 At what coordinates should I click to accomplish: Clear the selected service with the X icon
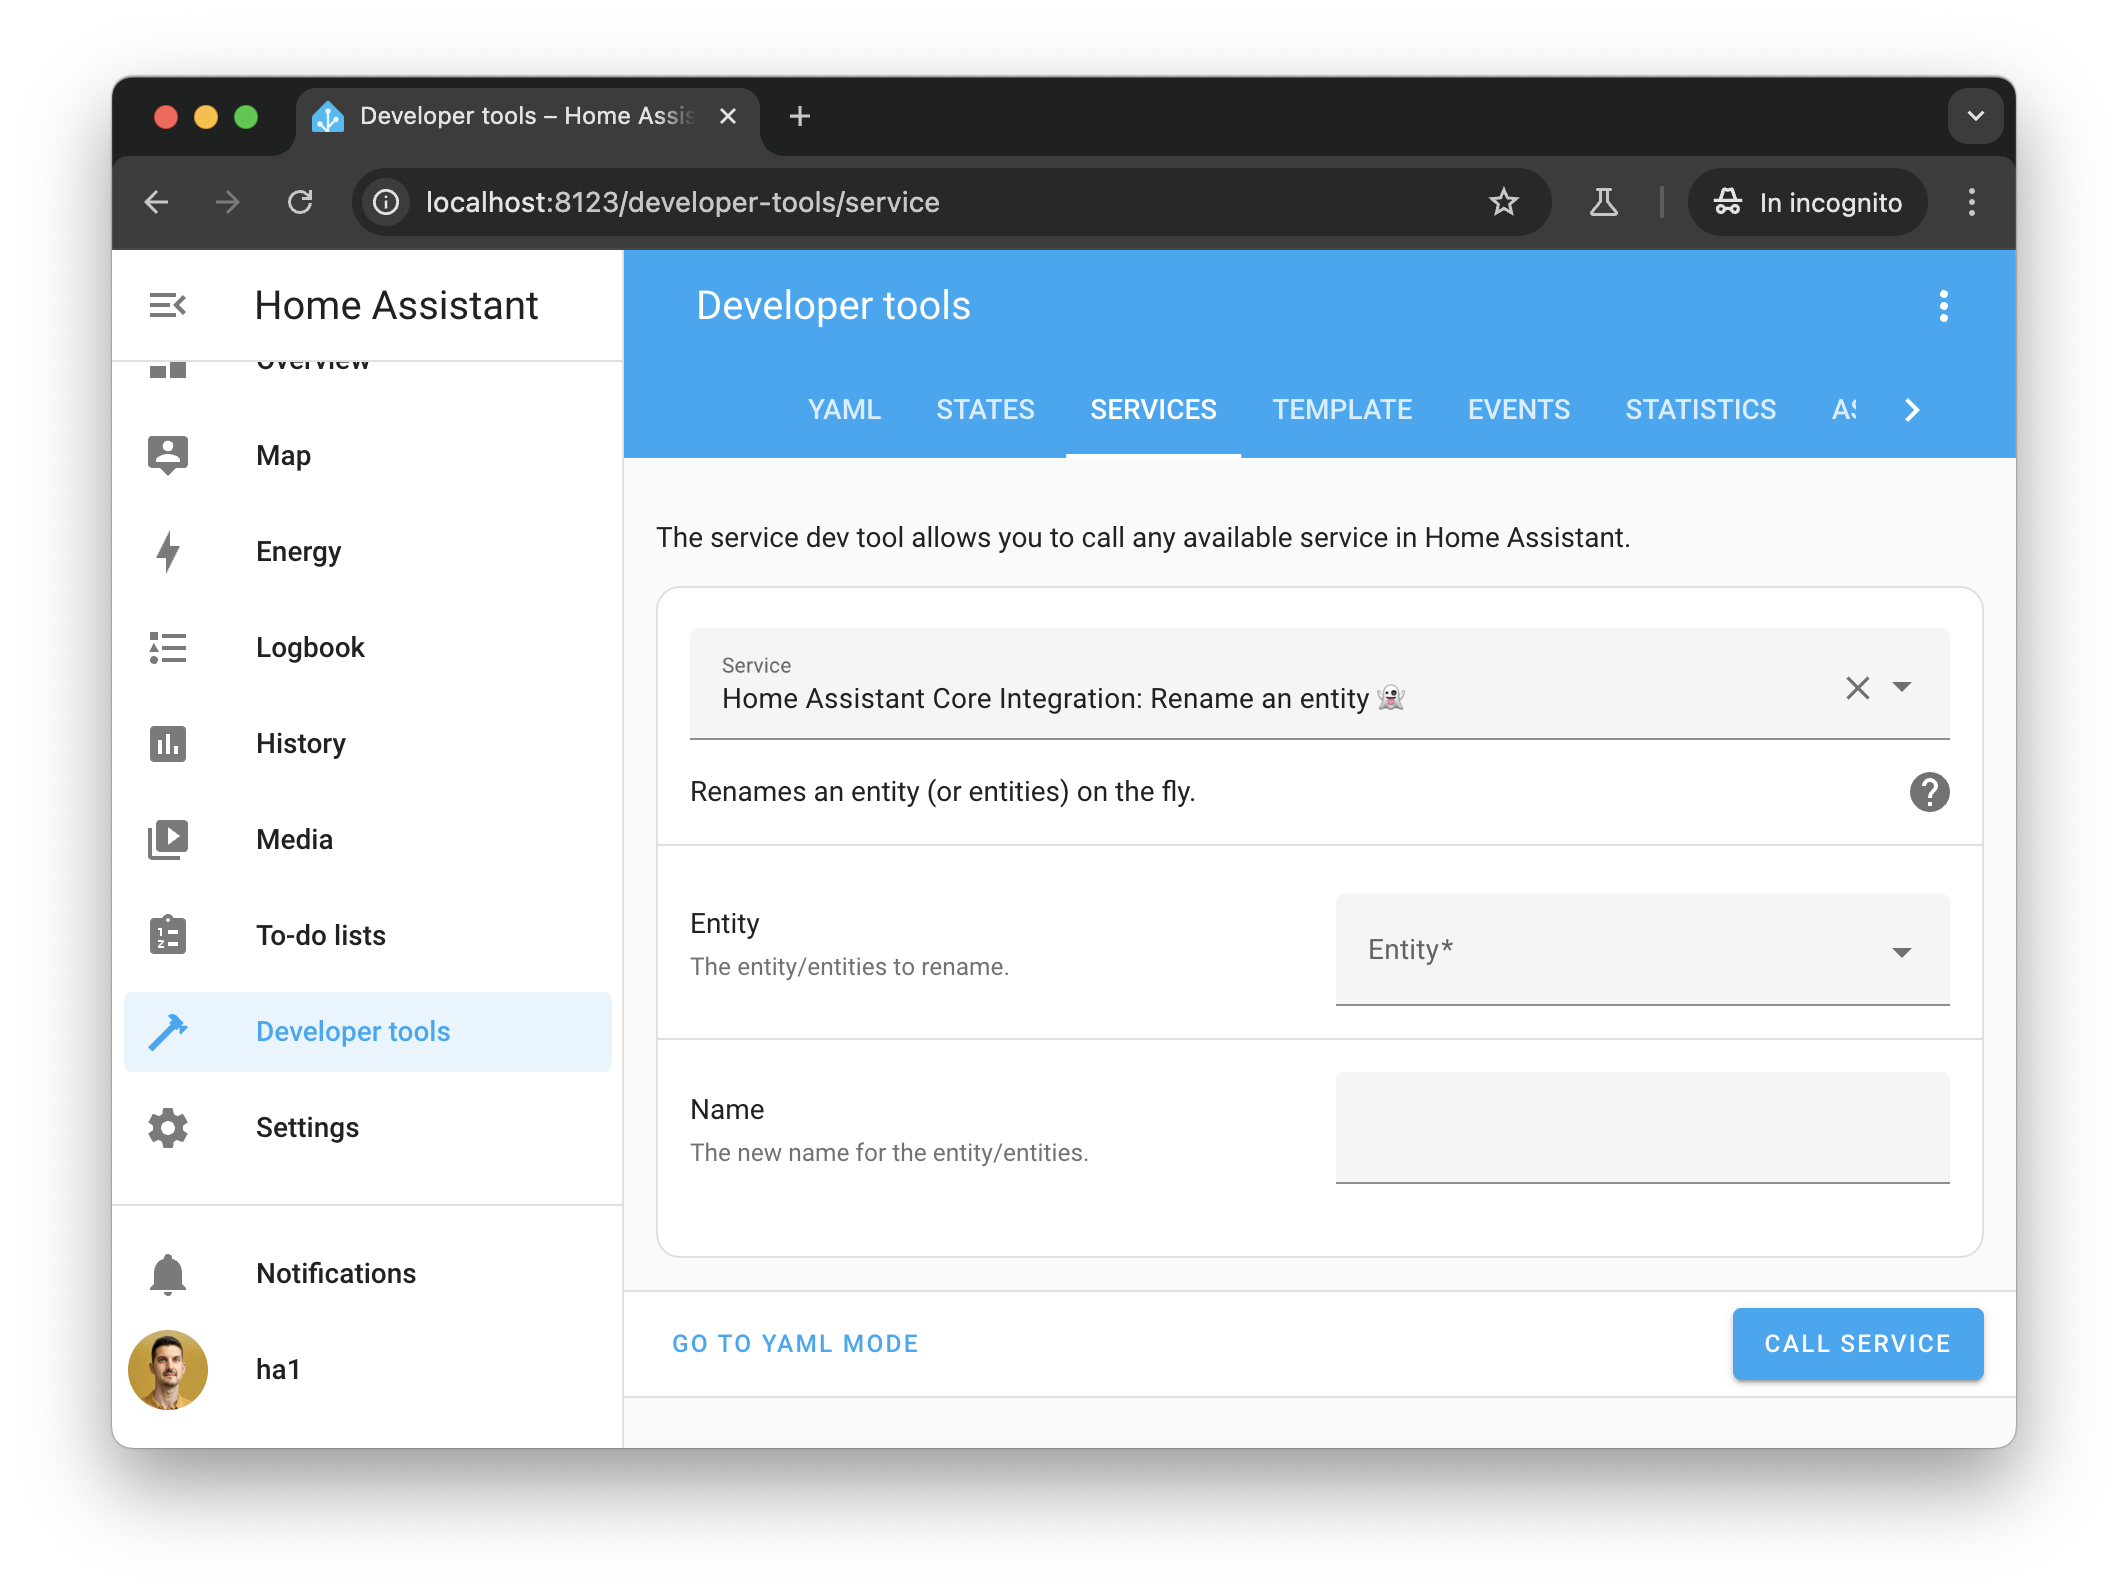pos(1858,687)
